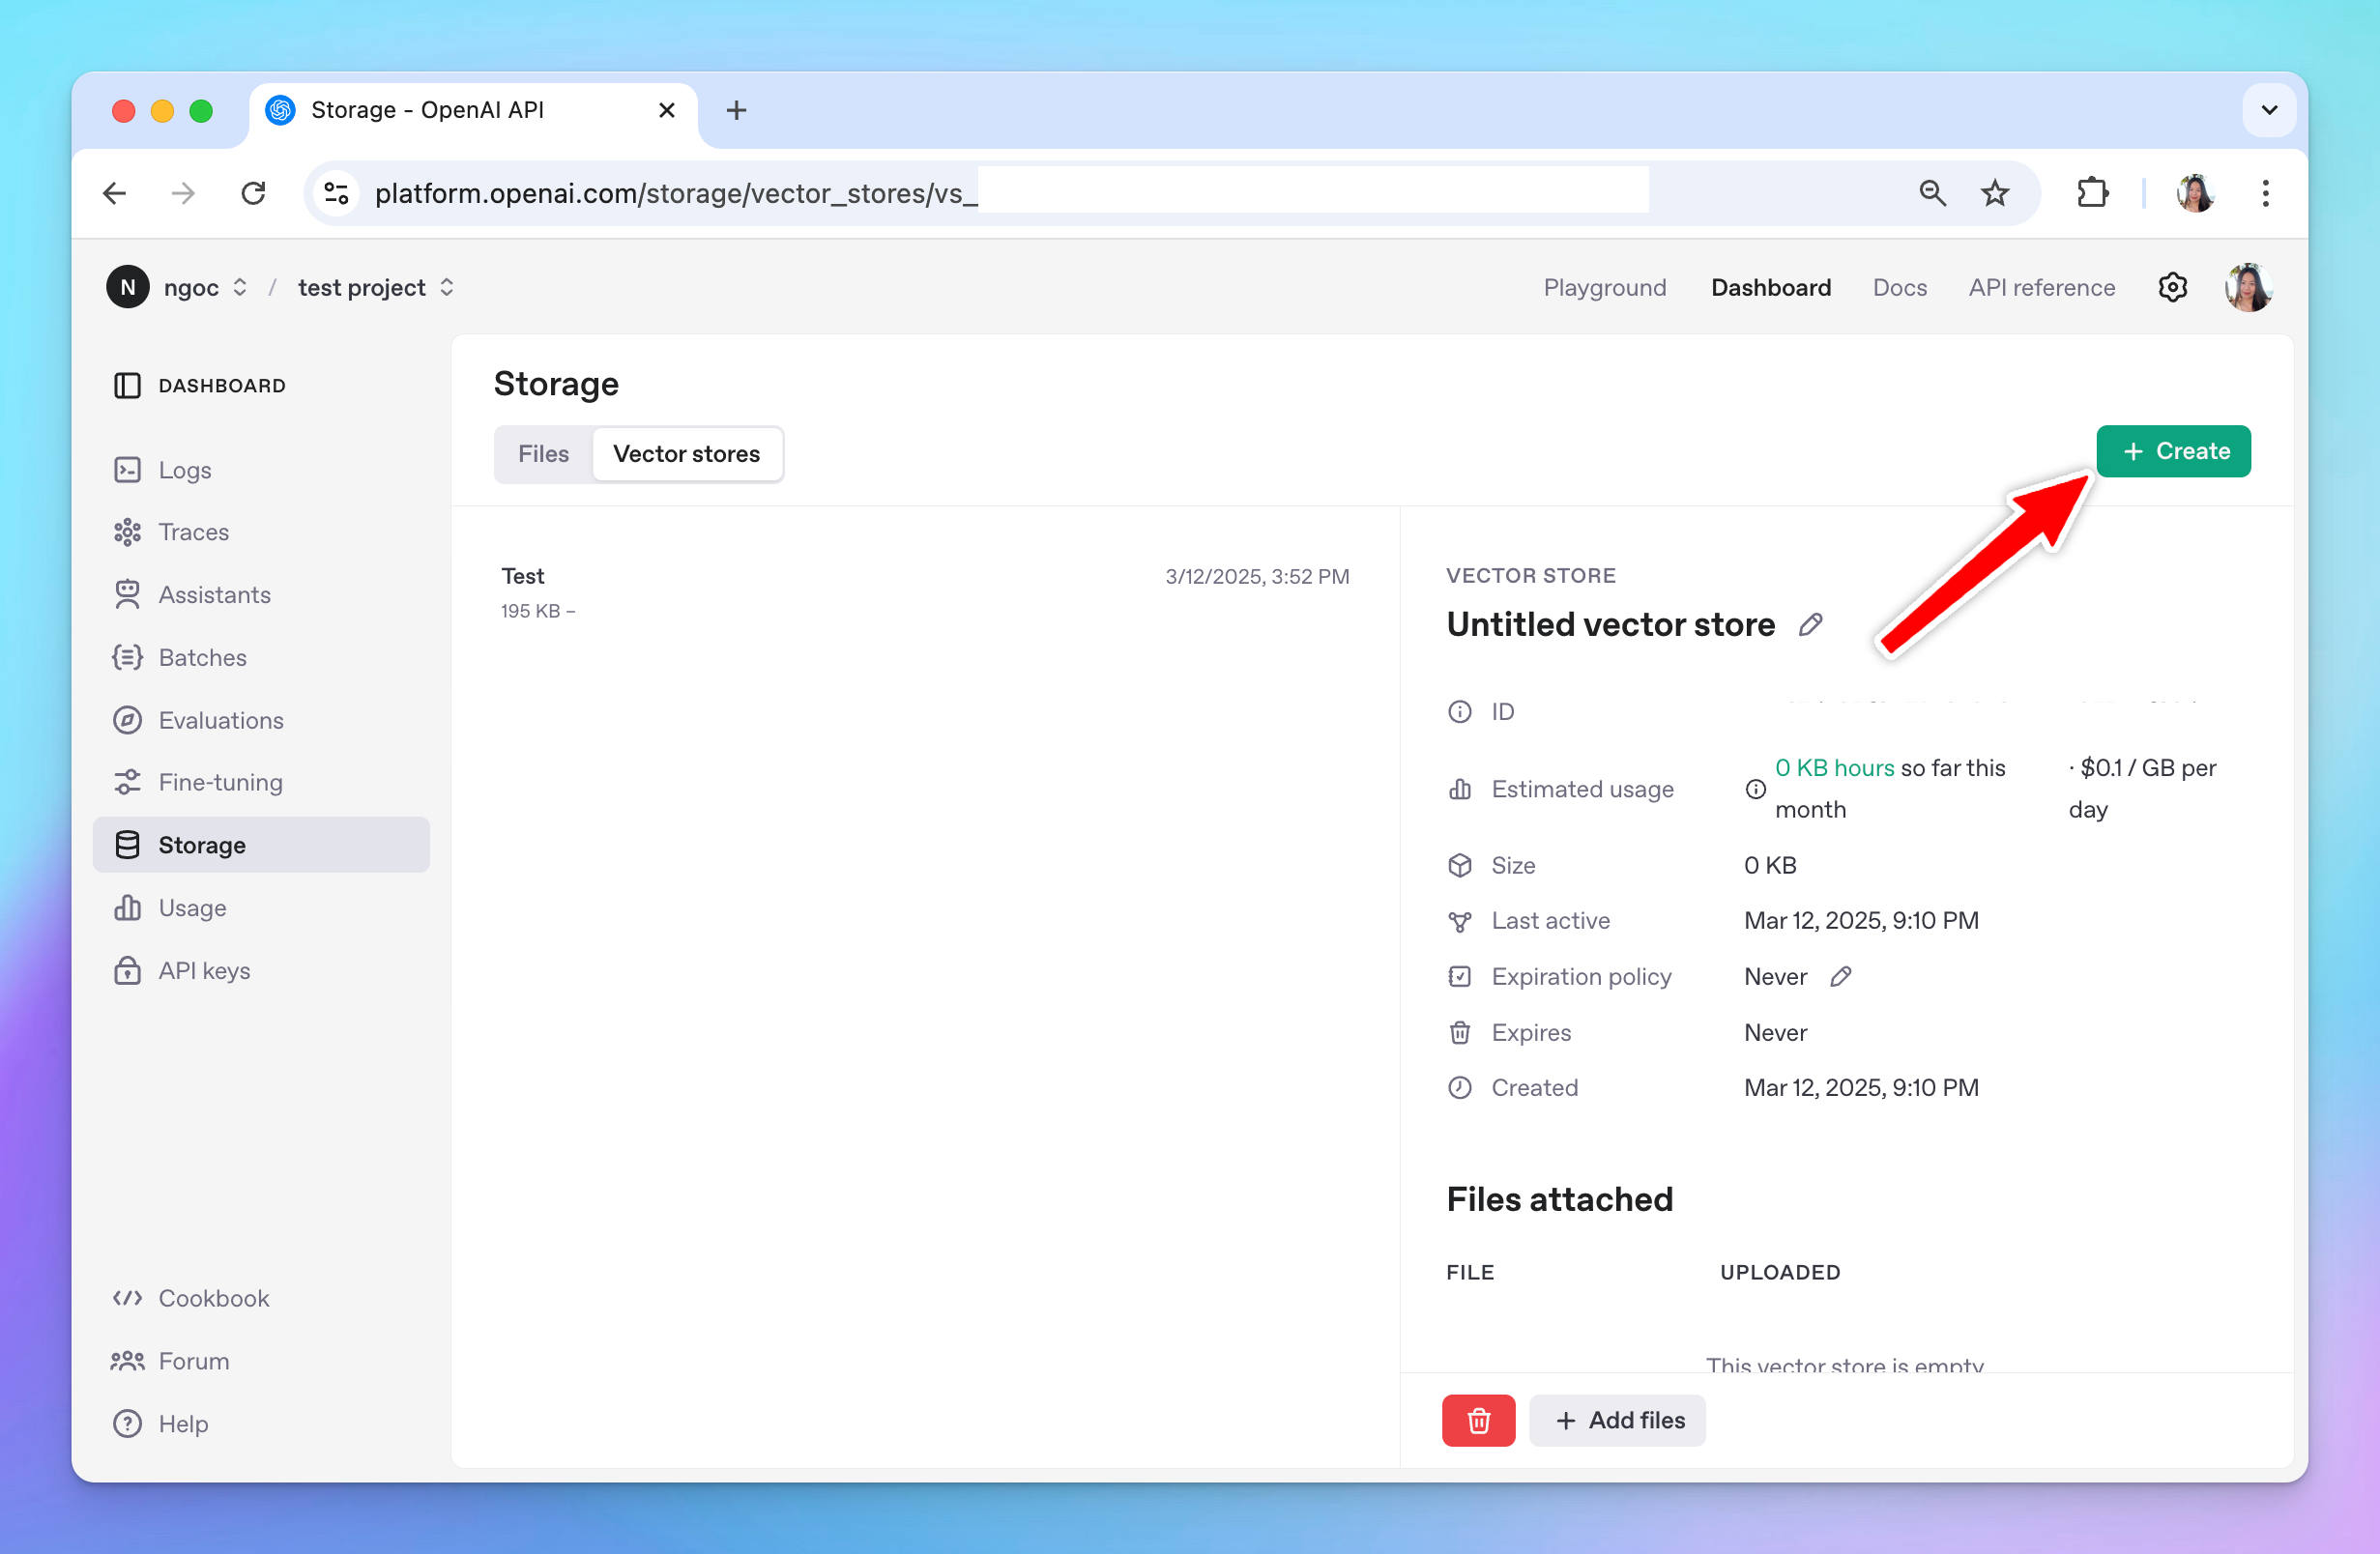The height and width of the screenshot is (1554, 2380).
Task: Select the Test vector store row
Action: (924, 592)
